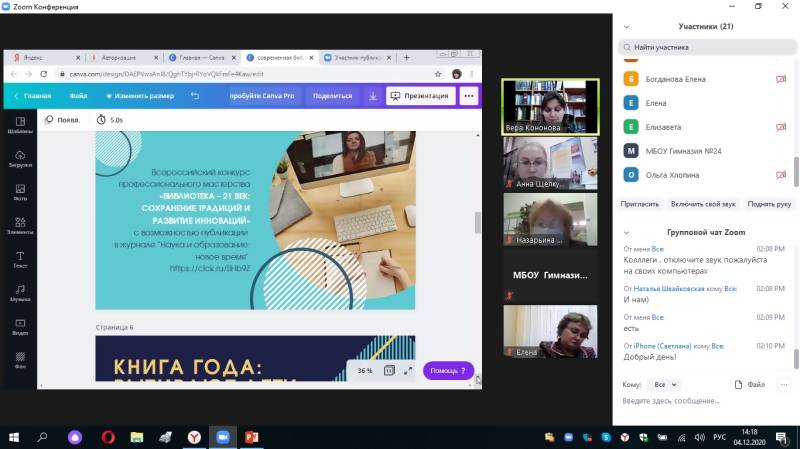Open the Шаблоны templates panel in Canva sidebar
The width and height of the screenshot is (800, 449).
(19, 125)
